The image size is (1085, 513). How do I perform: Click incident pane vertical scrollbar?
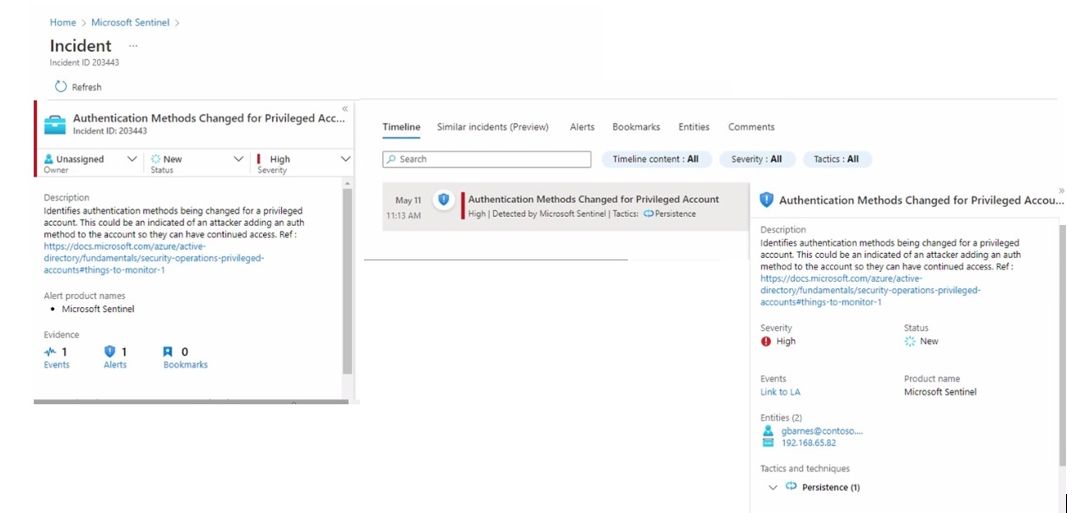coord(347,280)
